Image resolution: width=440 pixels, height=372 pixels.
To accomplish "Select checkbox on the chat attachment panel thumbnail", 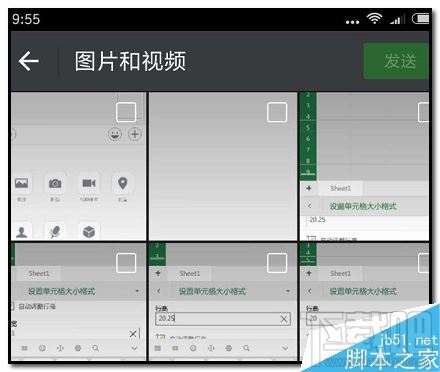I will pyautogui.click(x=126, y=112).
